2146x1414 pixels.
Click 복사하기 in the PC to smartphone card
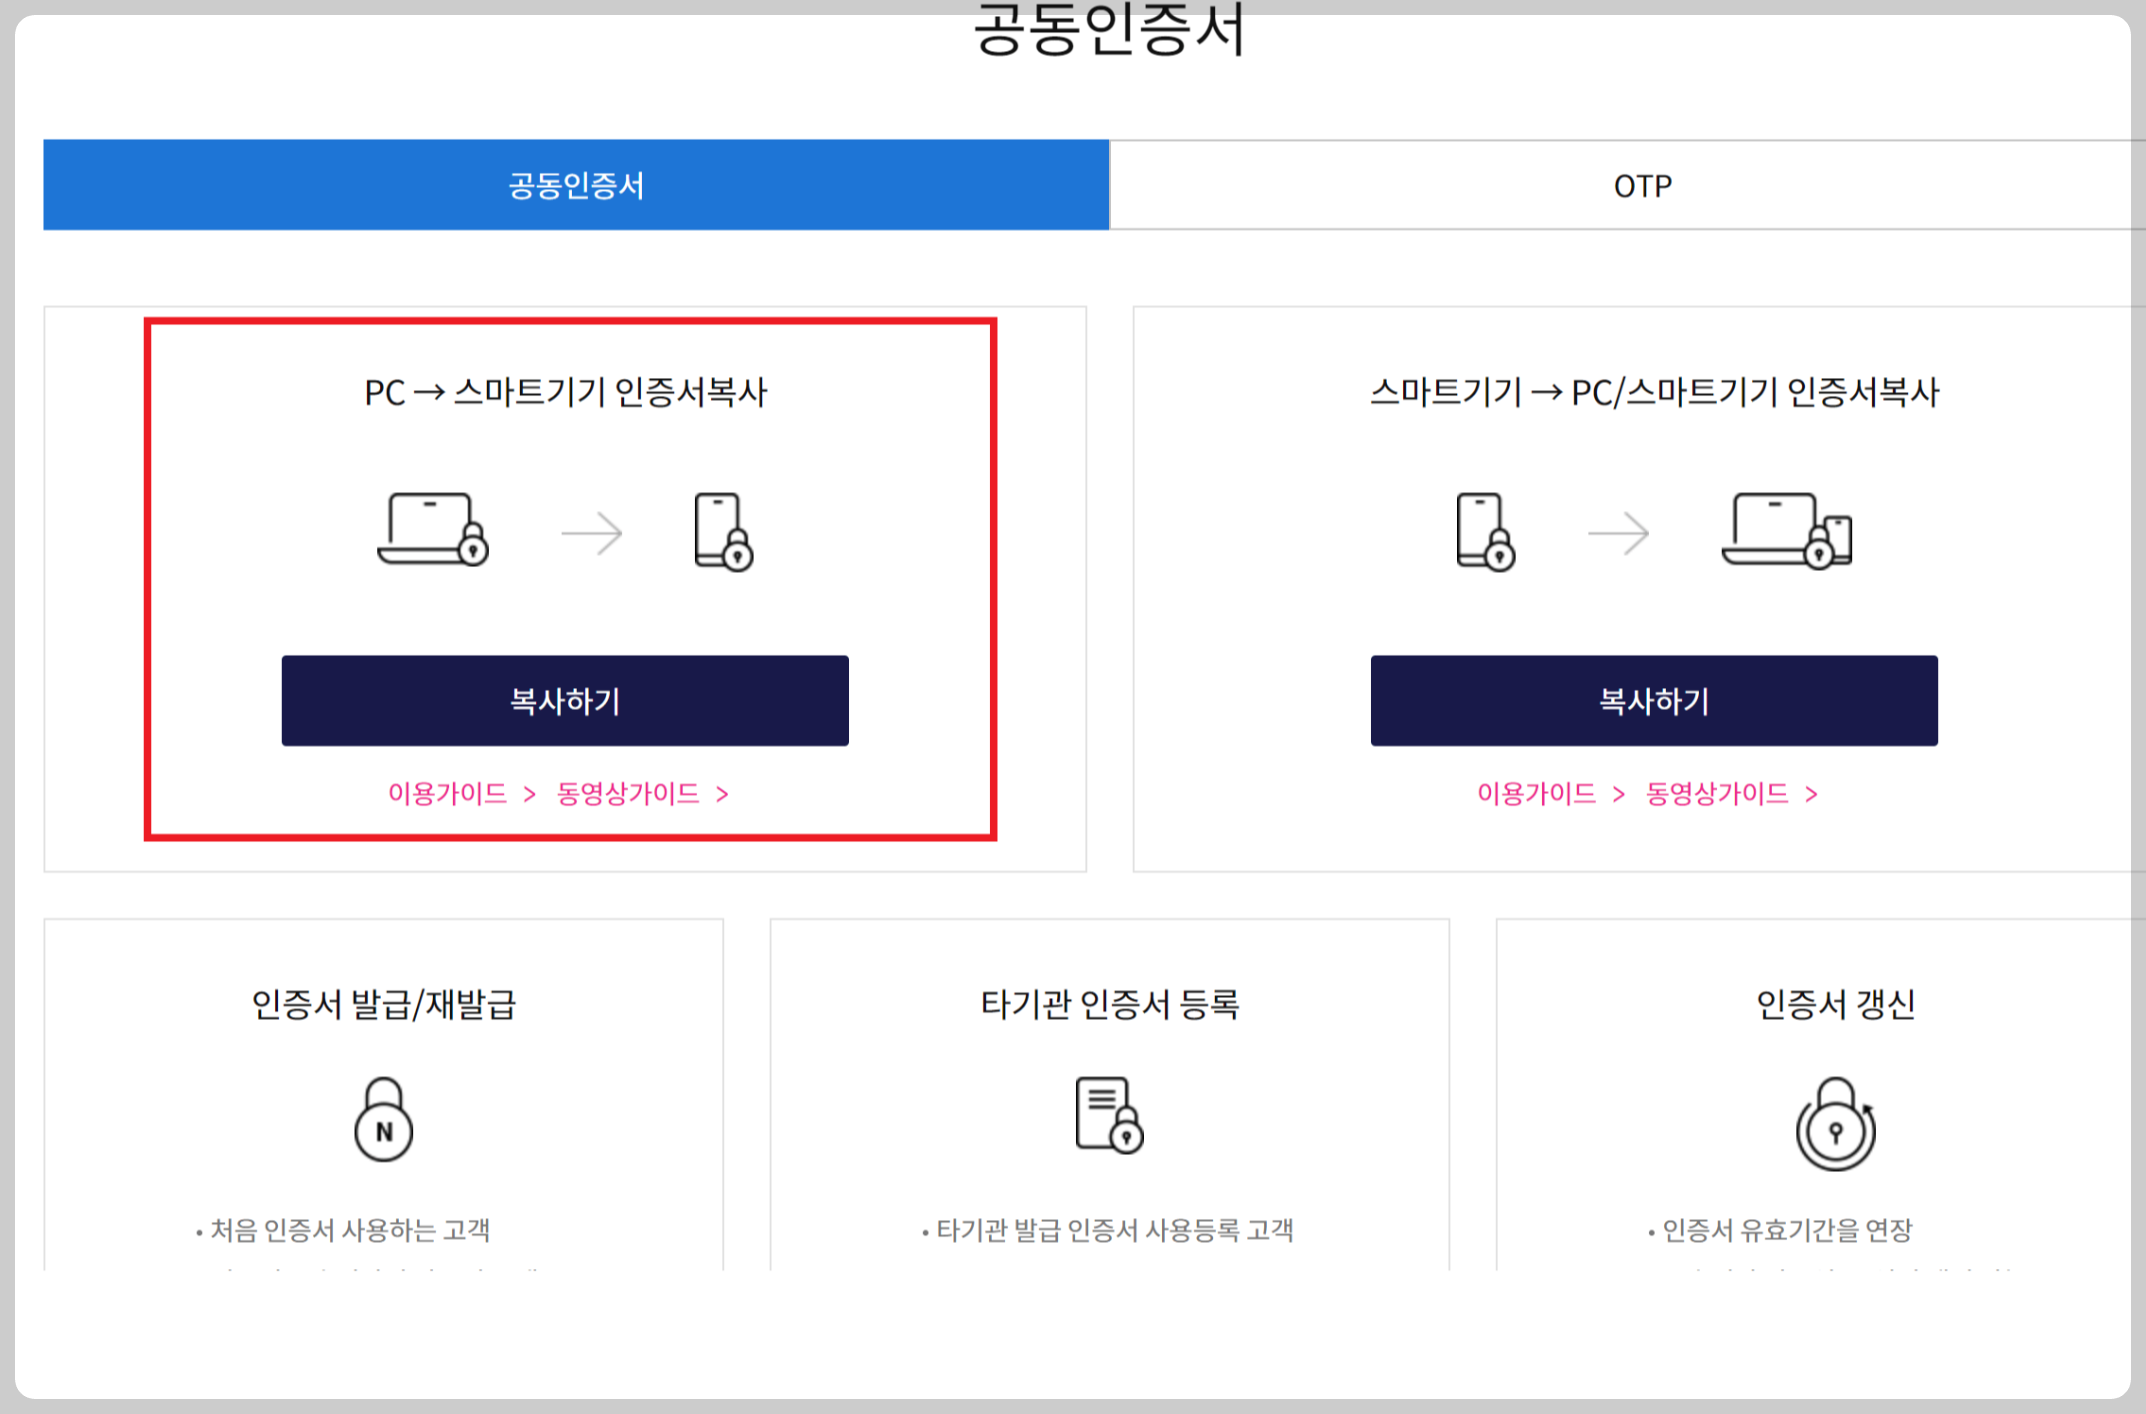pyautogui.click(x=564, y=701)
